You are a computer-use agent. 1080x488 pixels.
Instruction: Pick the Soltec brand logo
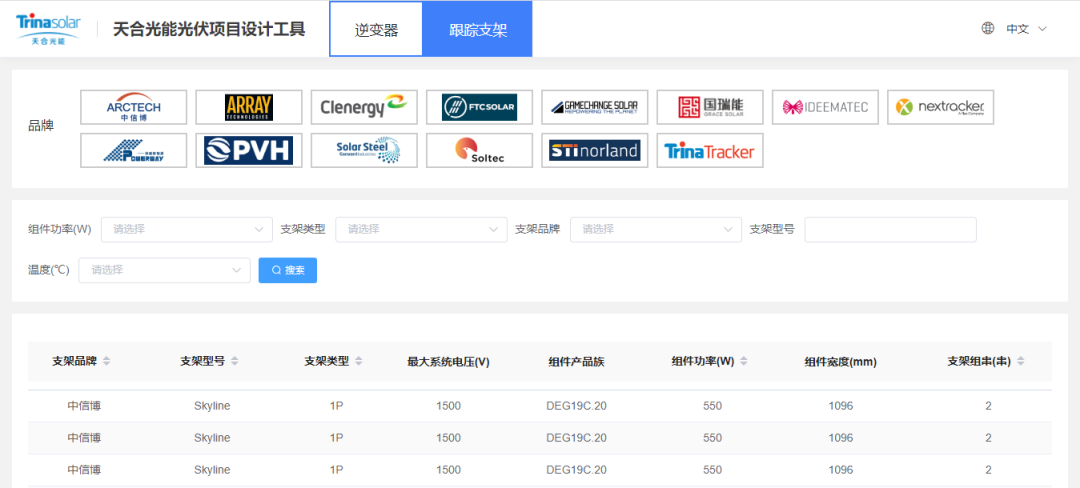479,151
